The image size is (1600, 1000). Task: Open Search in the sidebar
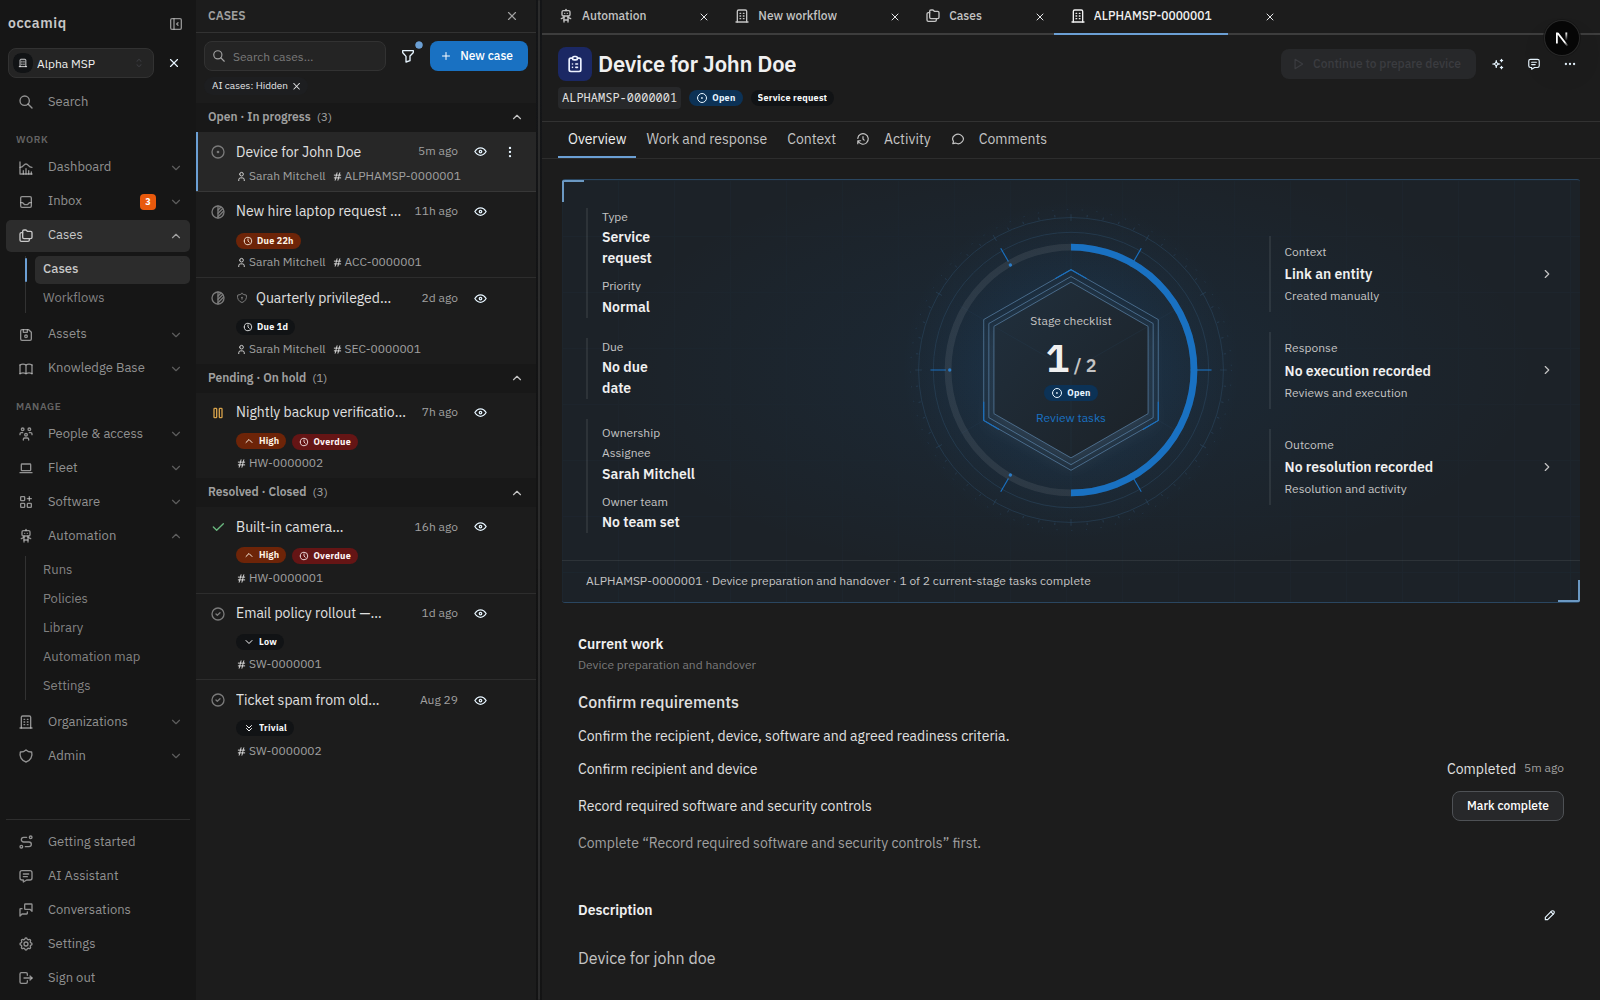pos(98,102)
